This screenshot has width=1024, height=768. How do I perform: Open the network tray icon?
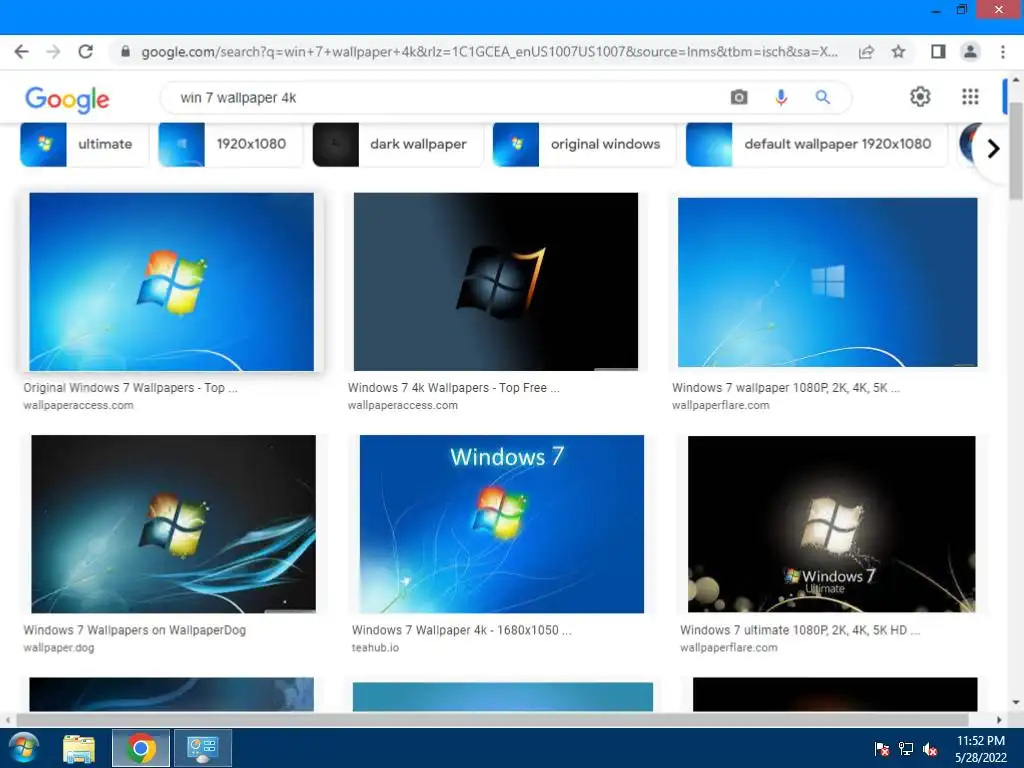pos(906,749)
